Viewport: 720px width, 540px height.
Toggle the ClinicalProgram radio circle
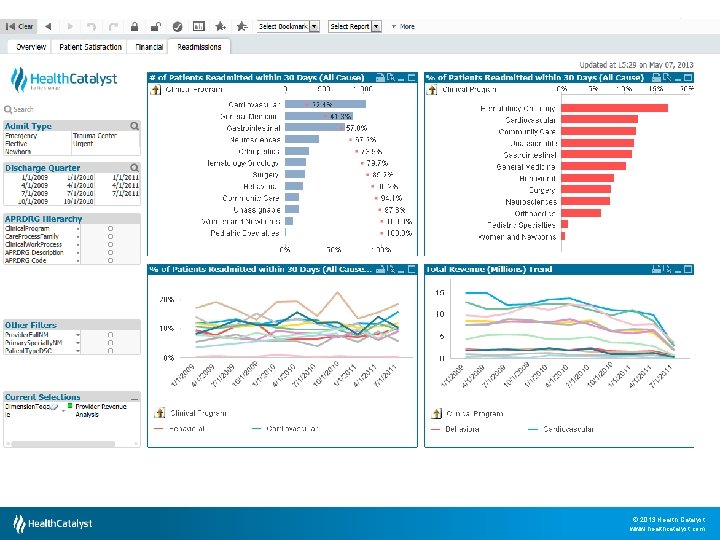[110, 229]
